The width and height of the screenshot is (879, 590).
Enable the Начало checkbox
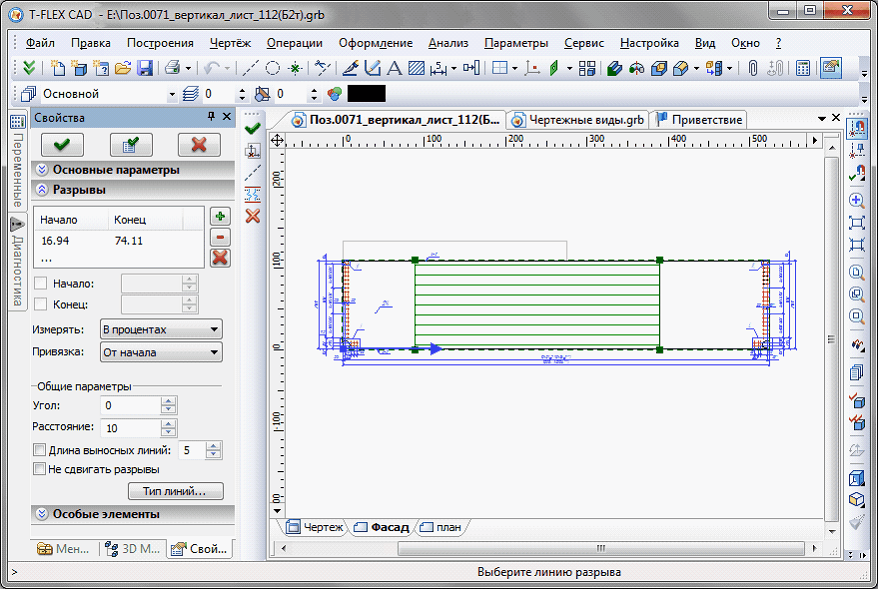40,283
